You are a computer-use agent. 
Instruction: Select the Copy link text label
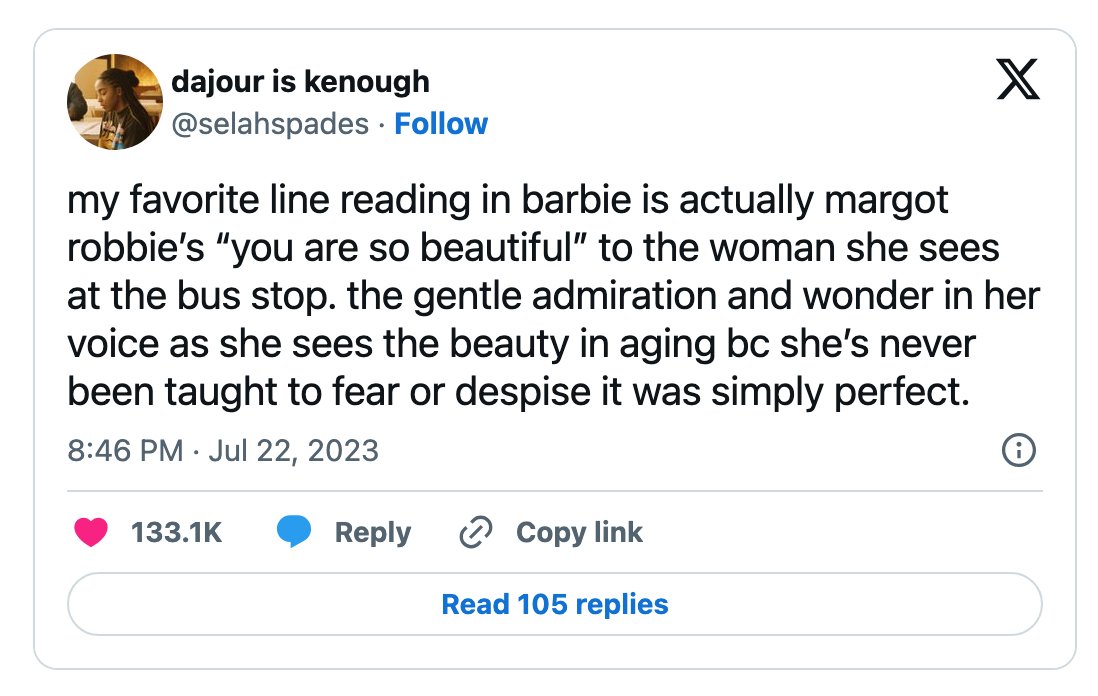(x=579, y=532)
